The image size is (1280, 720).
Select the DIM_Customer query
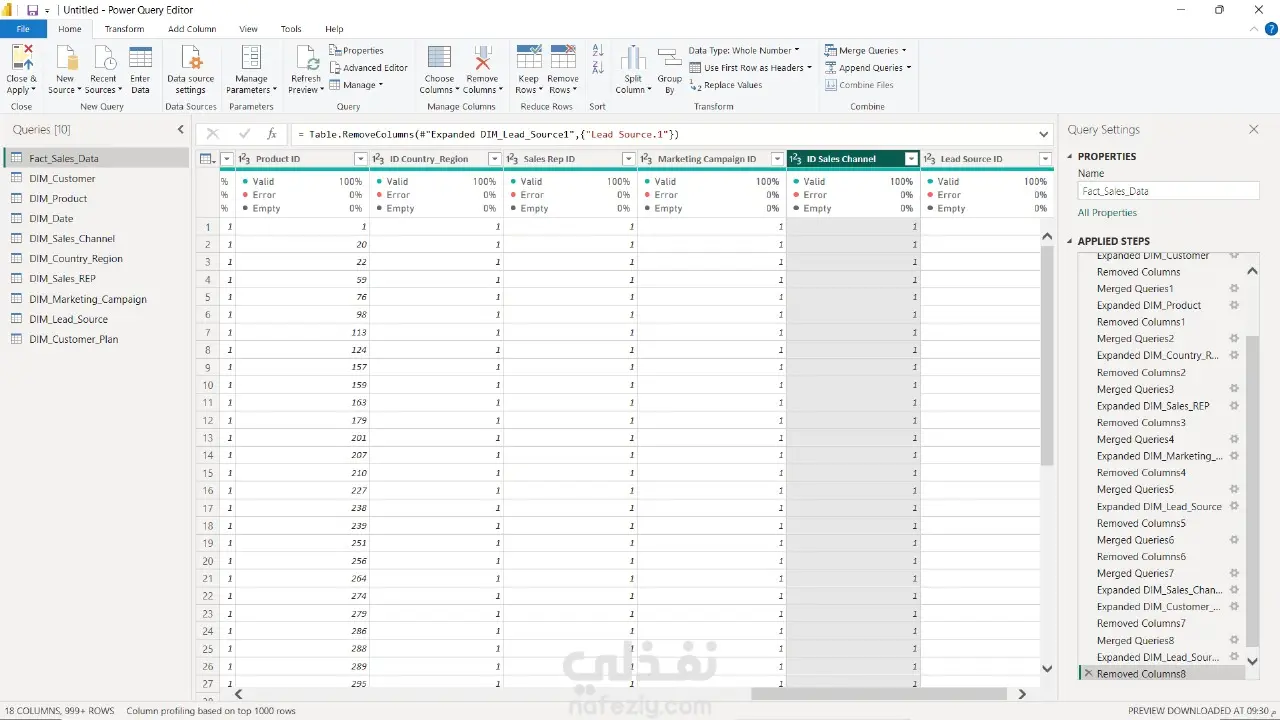[x=96, y=179]
